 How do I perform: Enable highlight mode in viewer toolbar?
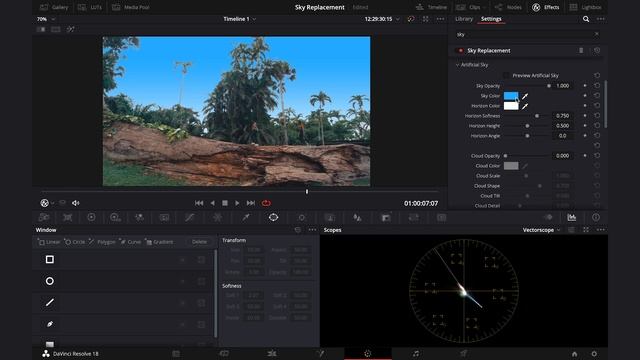[71, 29]
